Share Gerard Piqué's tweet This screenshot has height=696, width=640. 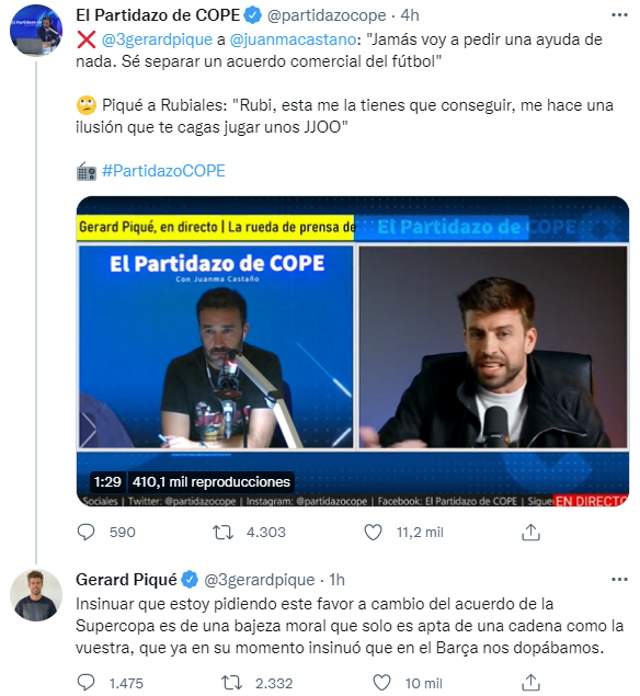pos(530,682)
